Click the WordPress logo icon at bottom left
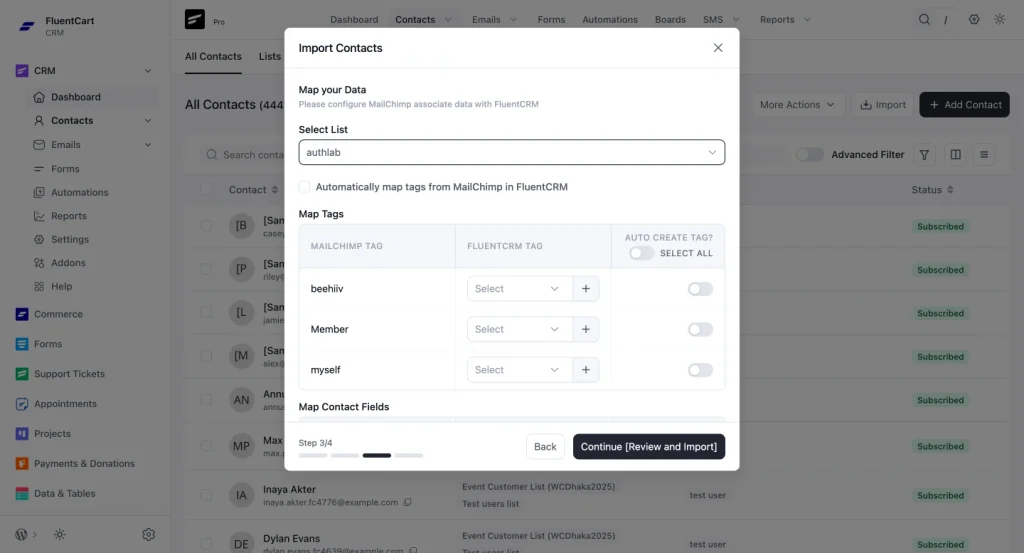Image resolution: width=1024 pixels, height=553 pixels. 22,534
